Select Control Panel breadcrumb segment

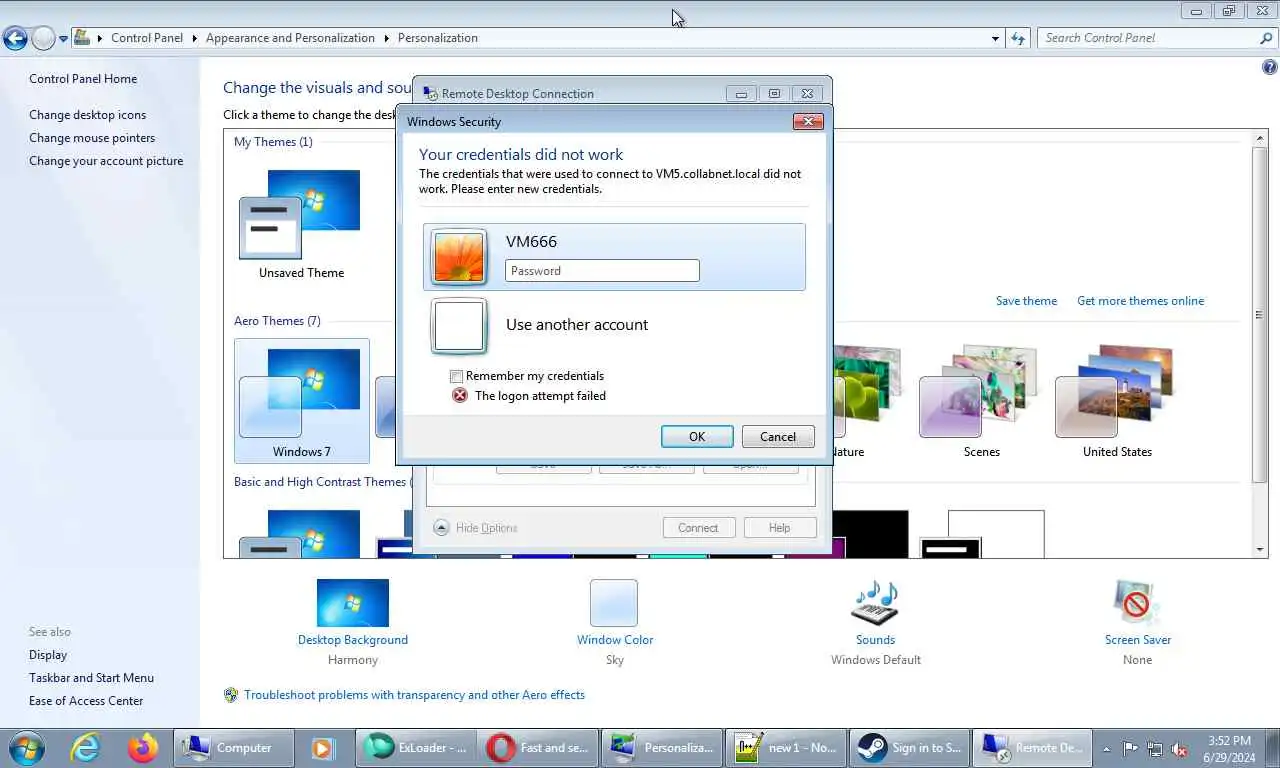tap(147, 38)
